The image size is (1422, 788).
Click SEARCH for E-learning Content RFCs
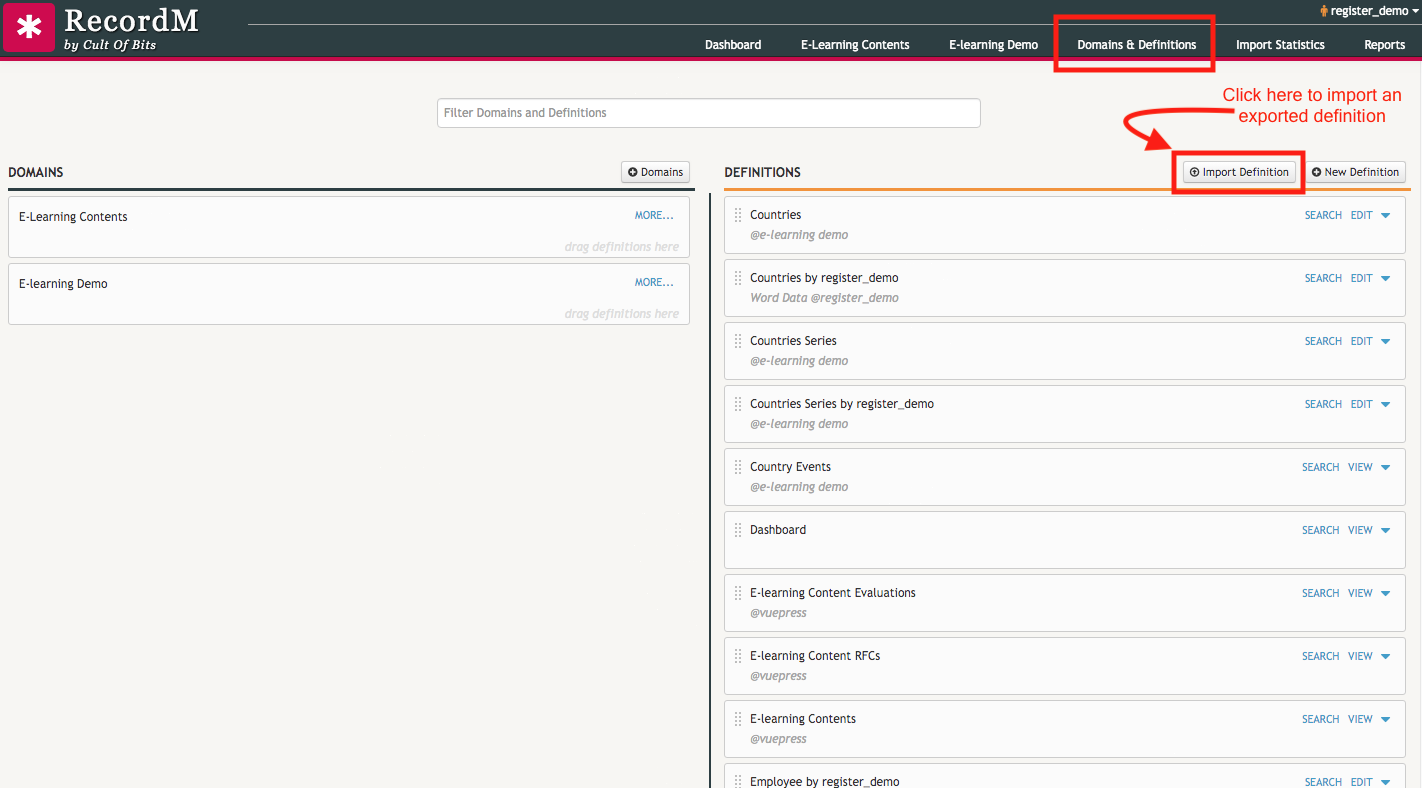point(1320,656)
